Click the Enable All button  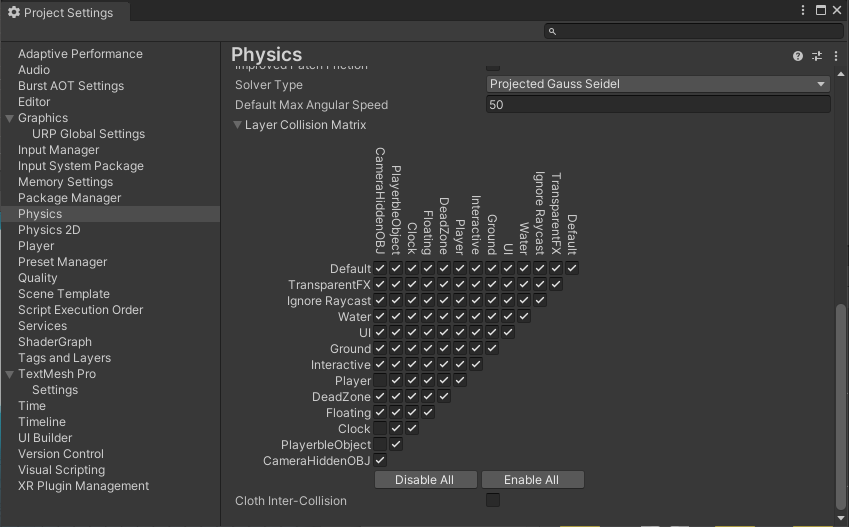(532, 480)
